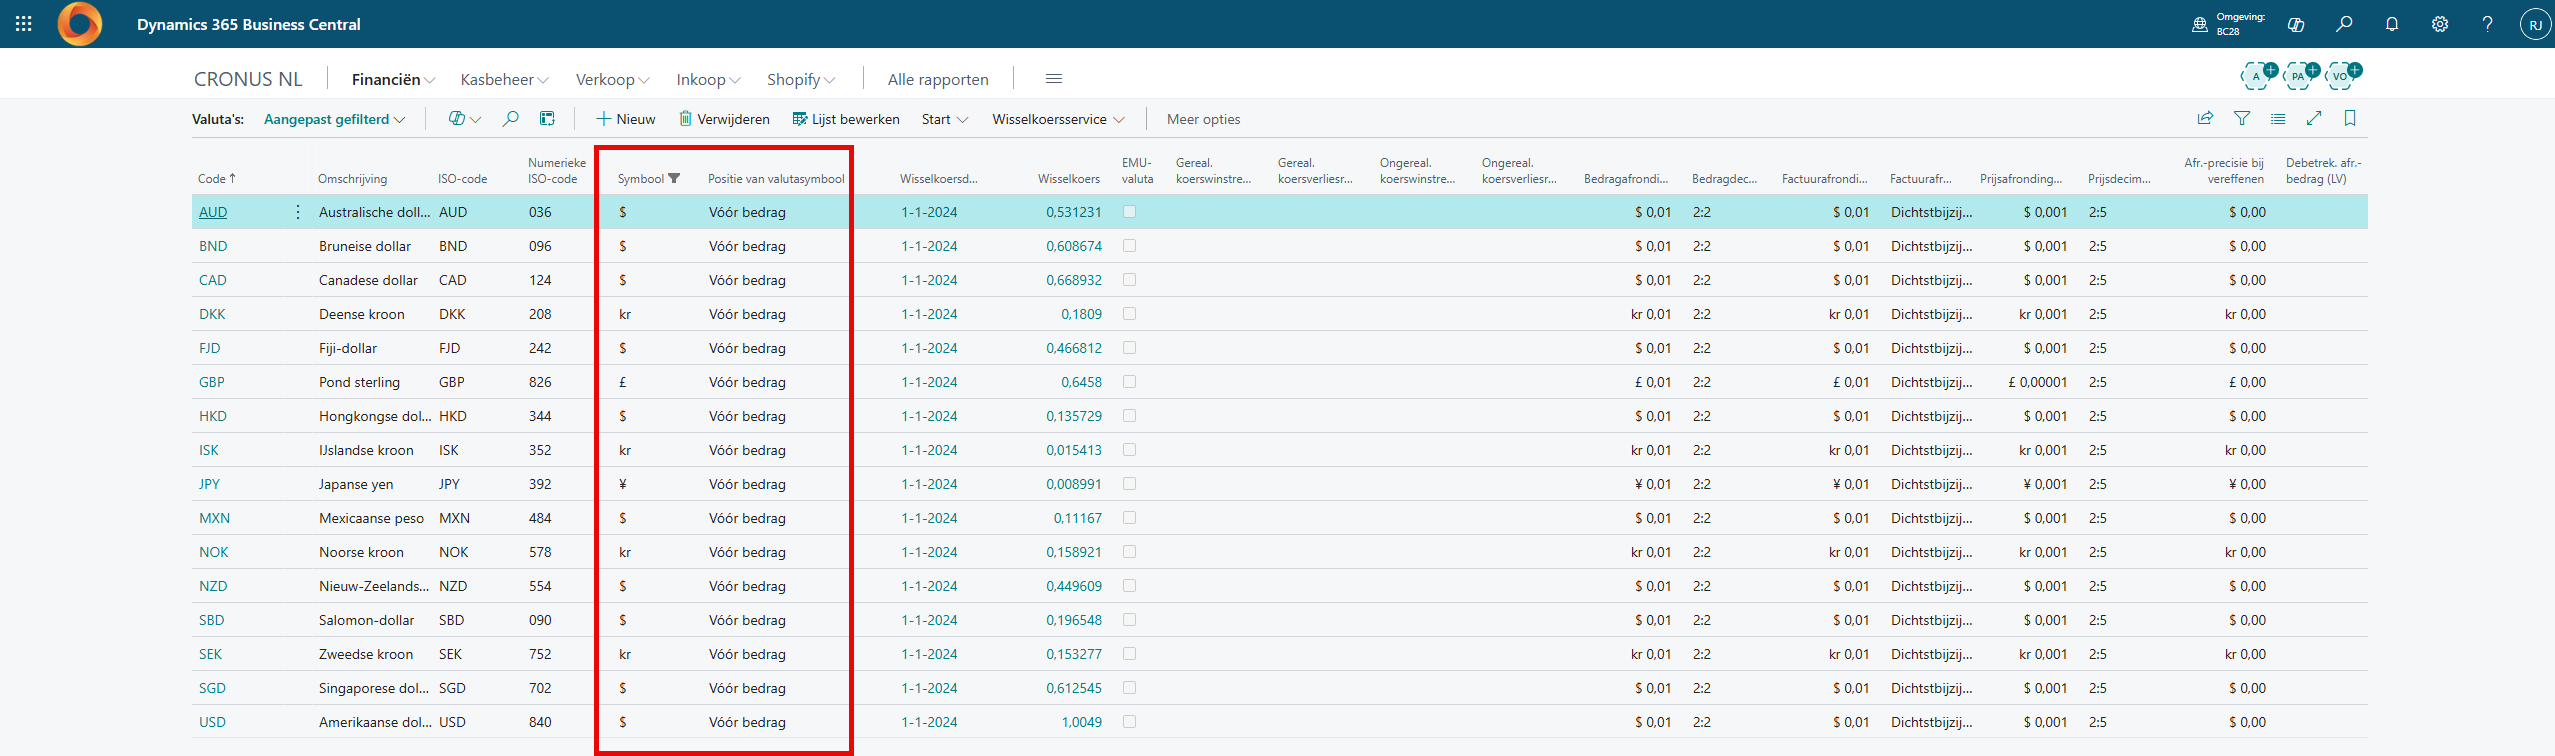Screen dimensions: 2555x756
Task: Tick the EMU-valuta checkbox for AUD
Action: [1129, 212]
